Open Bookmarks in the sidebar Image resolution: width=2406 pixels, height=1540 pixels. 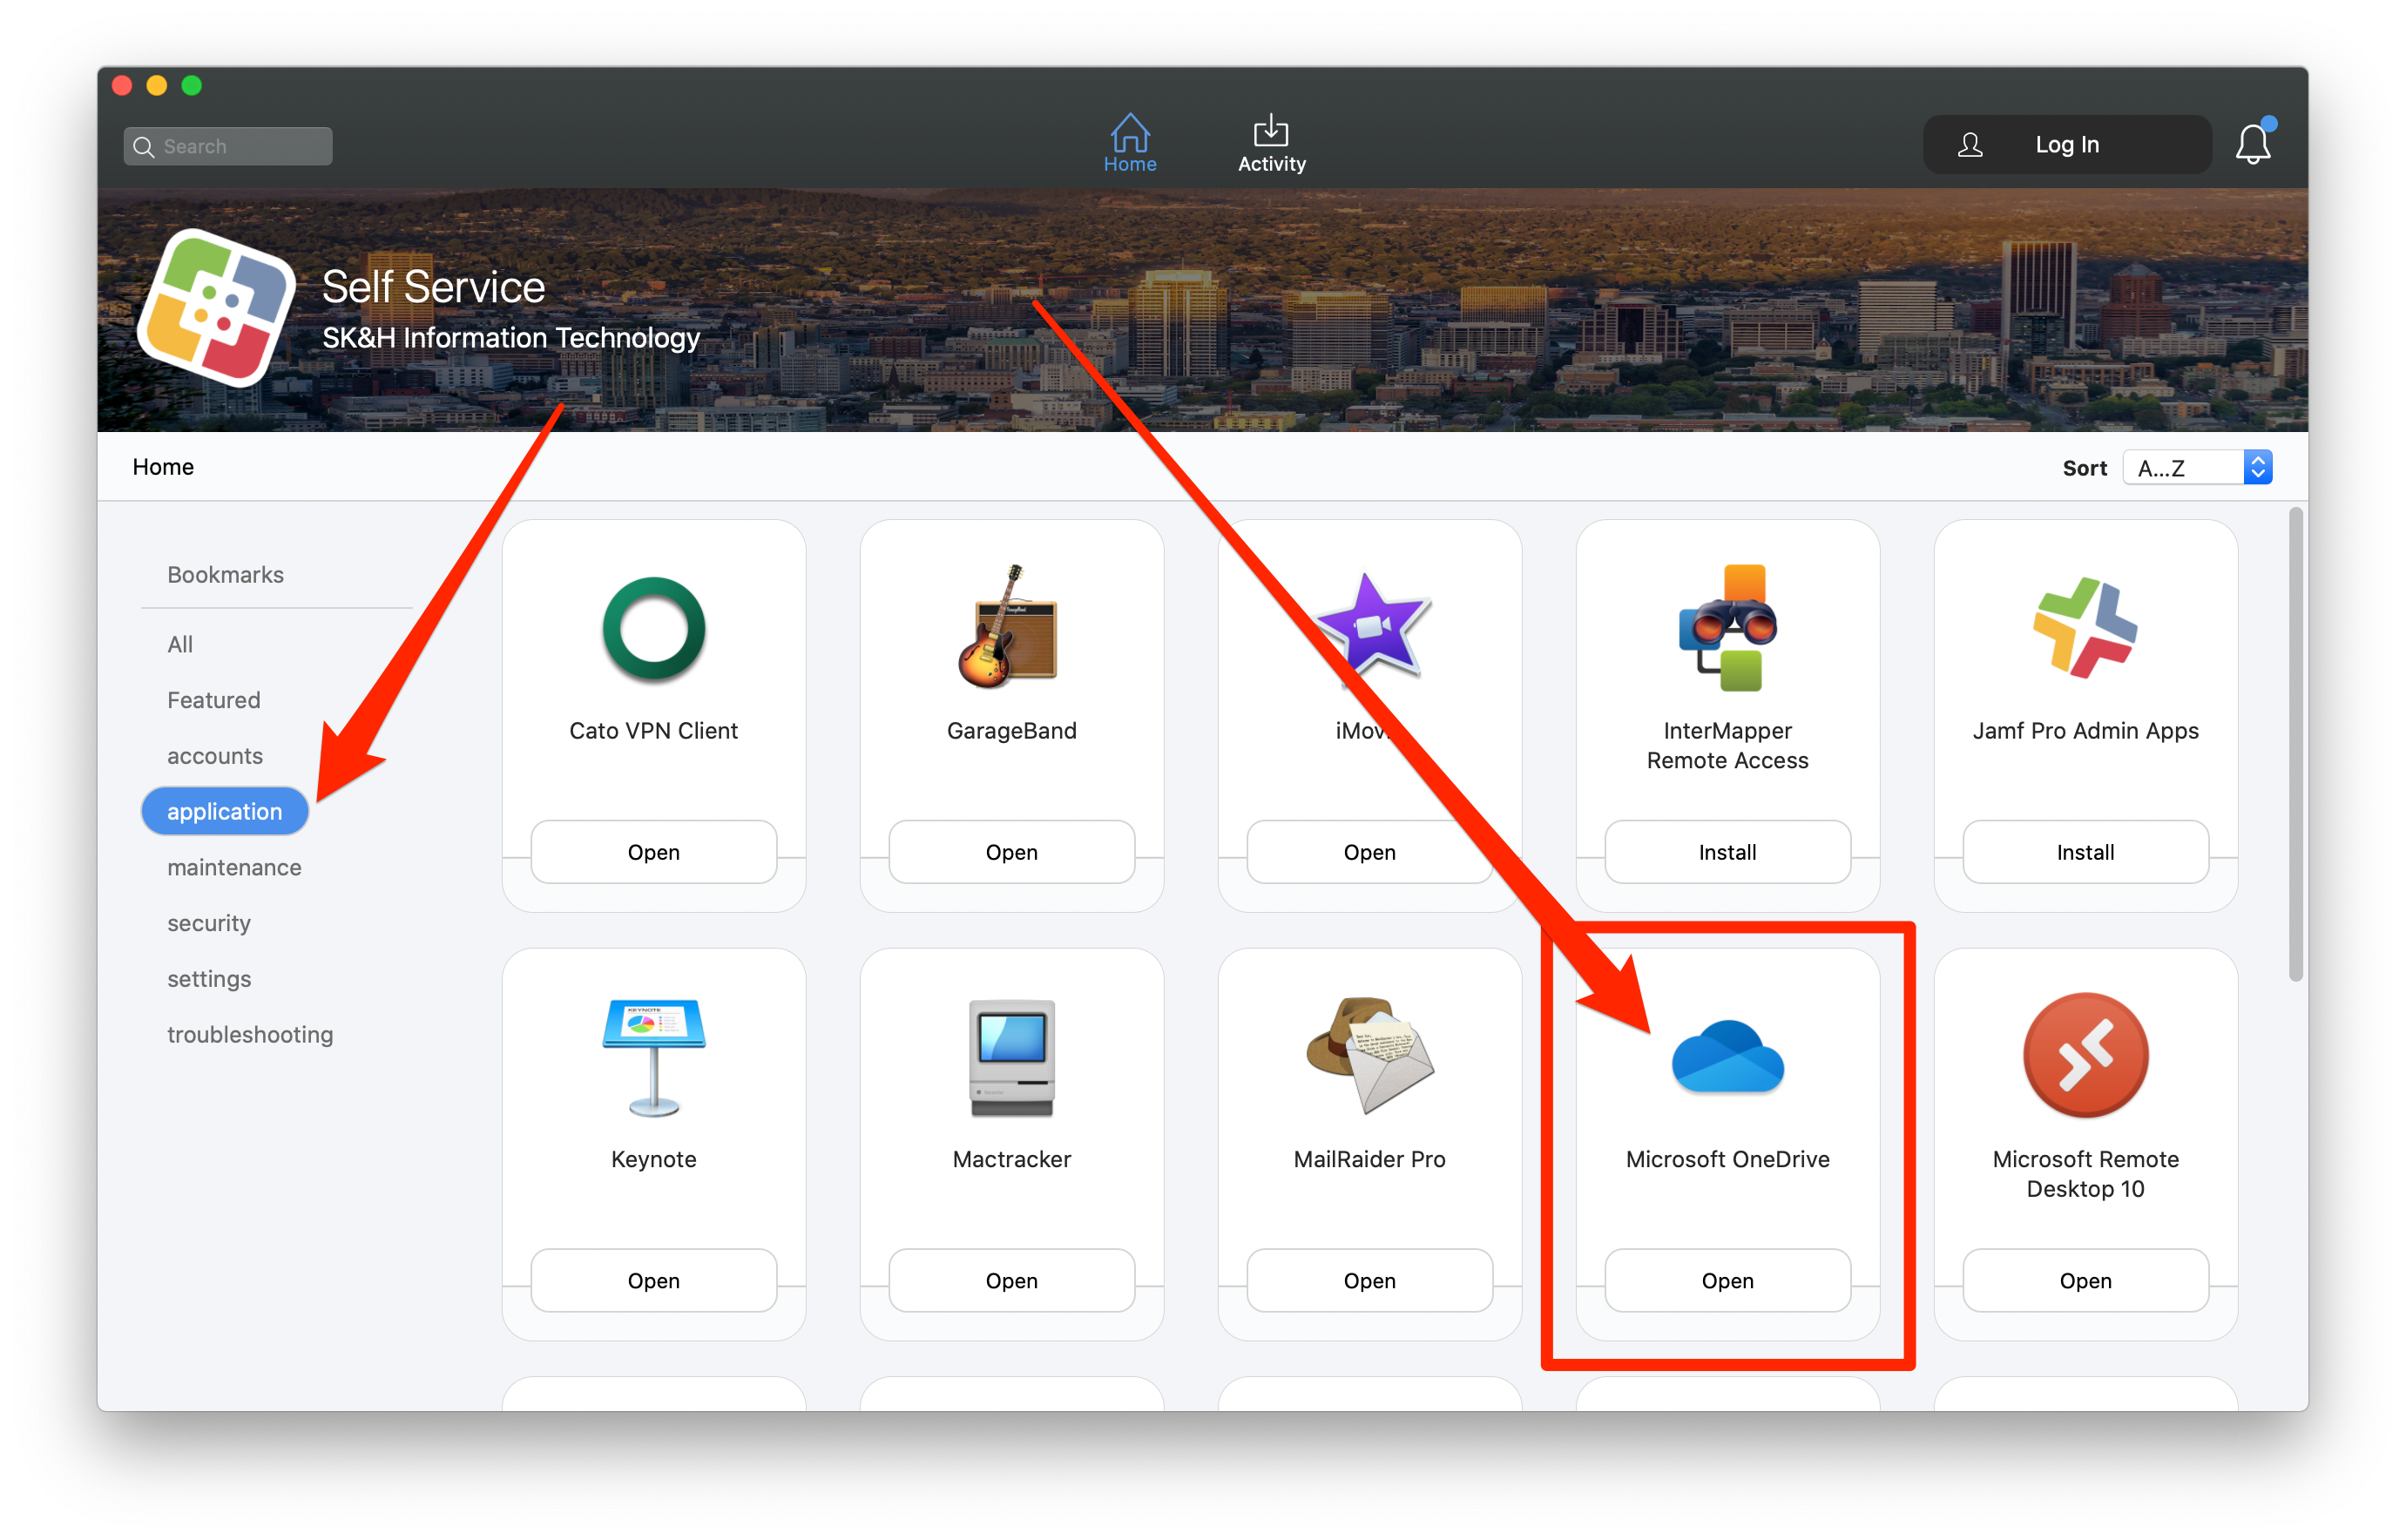coord(225,575)
